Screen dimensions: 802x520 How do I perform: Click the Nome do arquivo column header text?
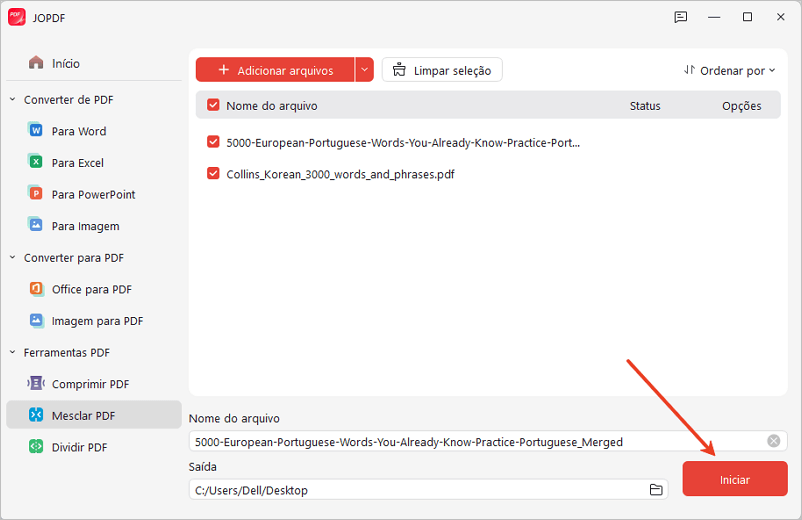coord(272,106)
